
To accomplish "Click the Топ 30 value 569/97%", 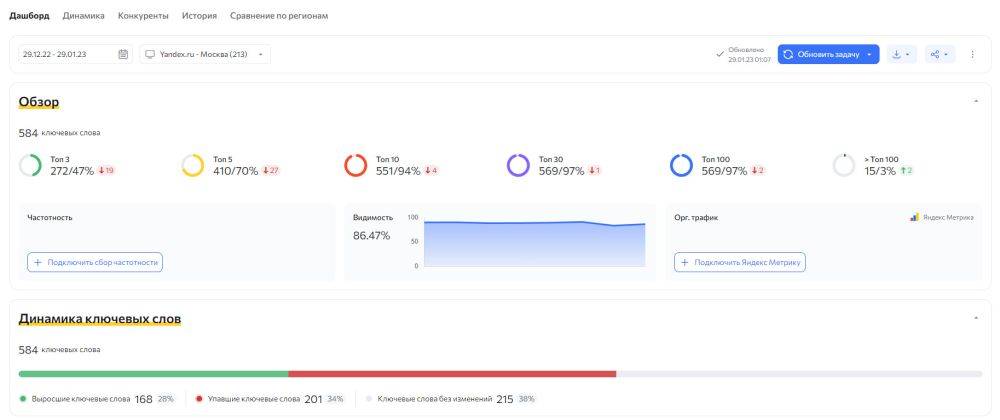I will [561, 171].
